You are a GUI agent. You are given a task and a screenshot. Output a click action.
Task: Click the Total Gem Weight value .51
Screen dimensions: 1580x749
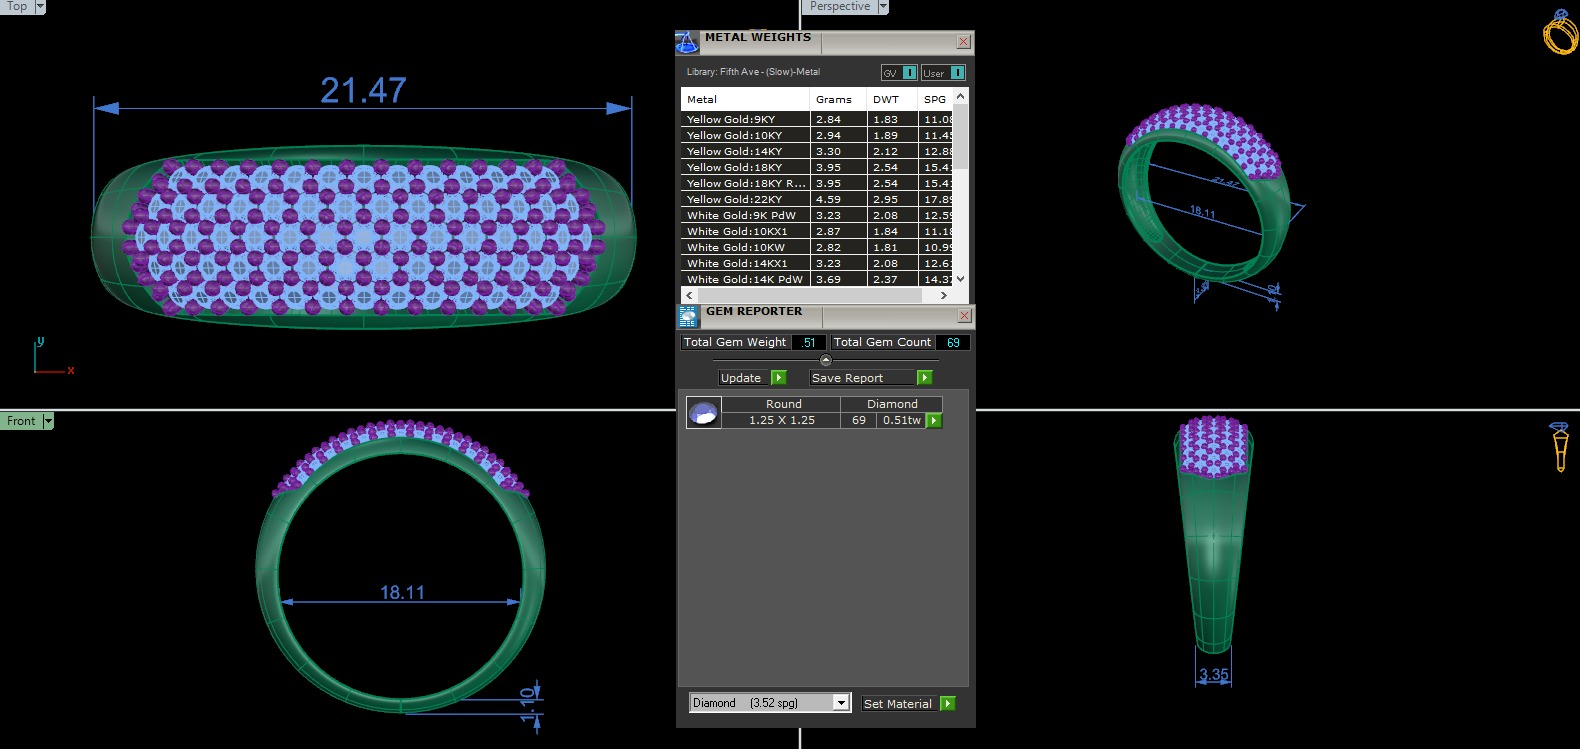click(x=808, y=342)
